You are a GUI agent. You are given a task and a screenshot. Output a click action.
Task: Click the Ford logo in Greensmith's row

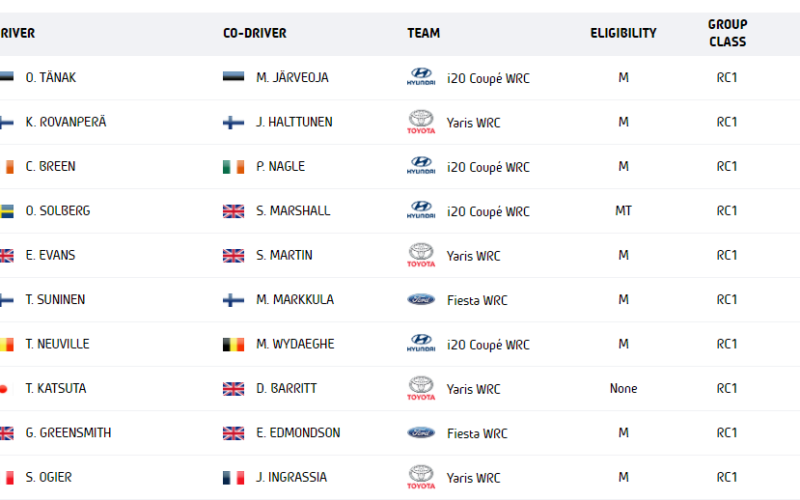tap(421, 433)
